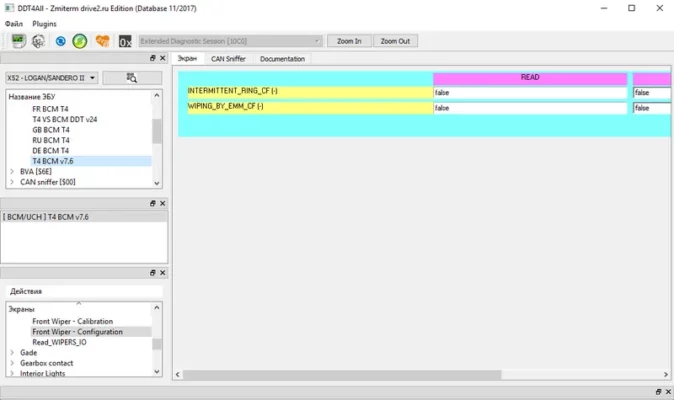Click INTERMITTENT_RING_CF read value field
This screenshot has height=400, width=674.
530,92
